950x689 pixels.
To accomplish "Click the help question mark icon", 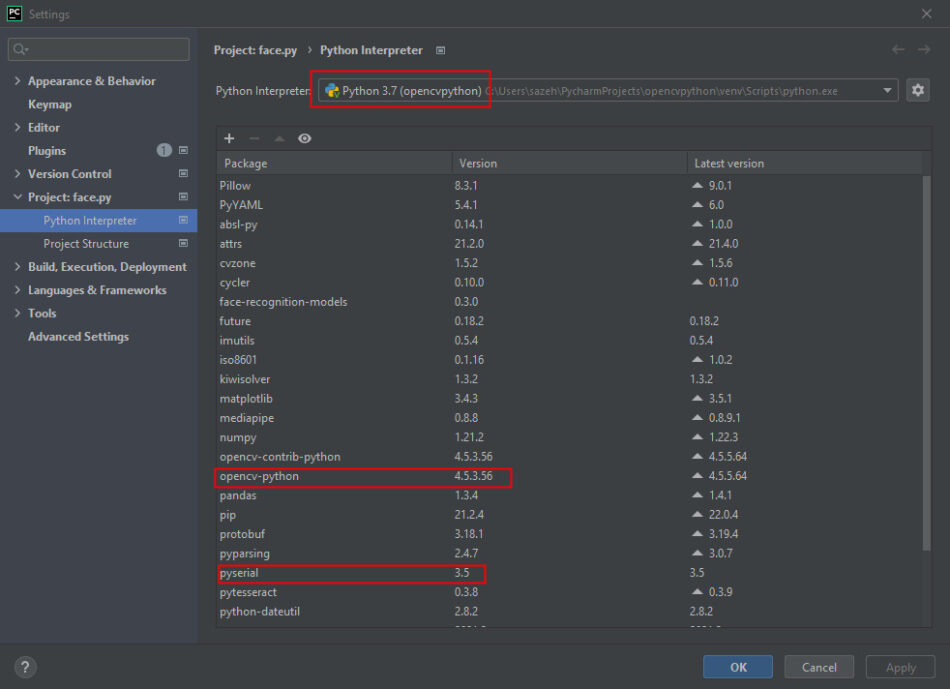I will coord(26,667).
